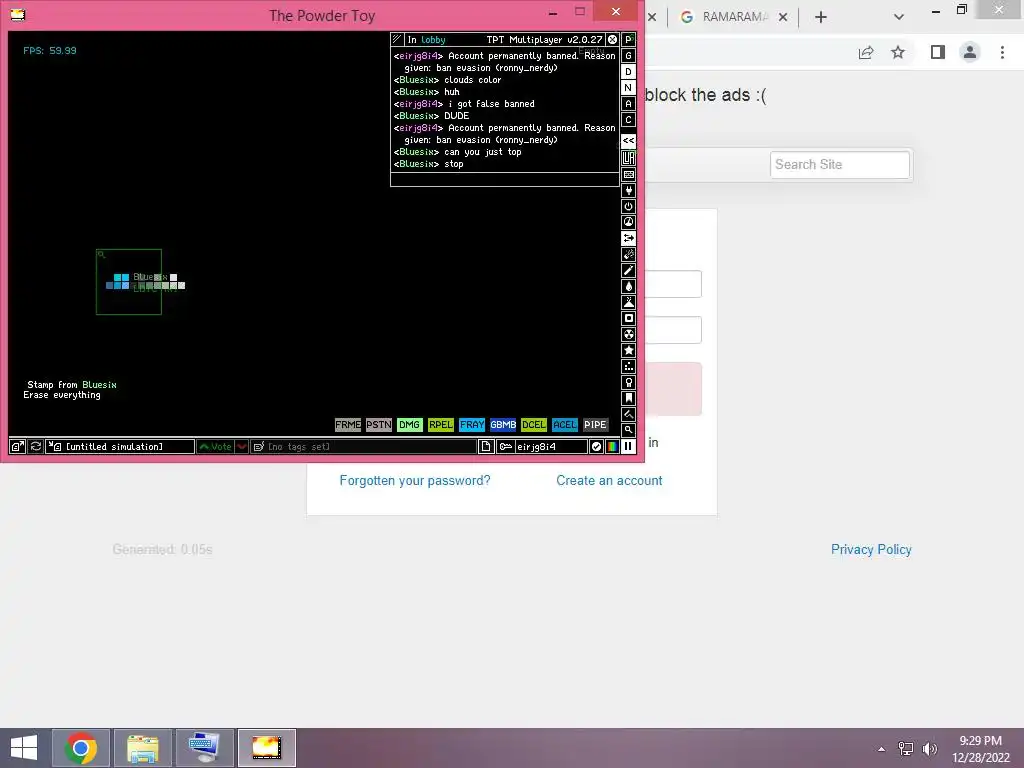This screenshot has width=1024, height=768.
Task: Select the Explosives category icon
Action: tap(628, 254)
